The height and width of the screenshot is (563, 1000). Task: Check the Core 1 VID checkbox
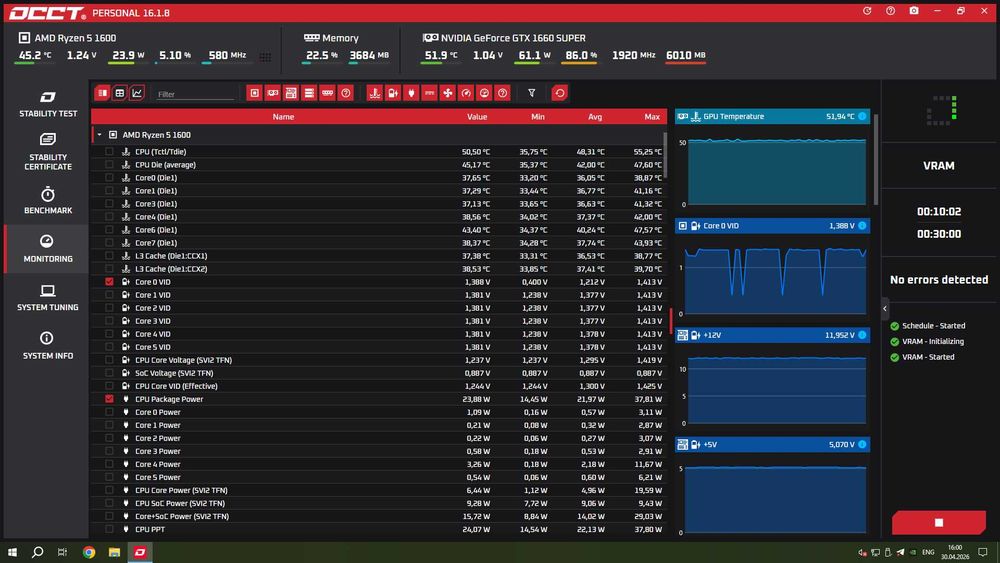tap(109, 295)
